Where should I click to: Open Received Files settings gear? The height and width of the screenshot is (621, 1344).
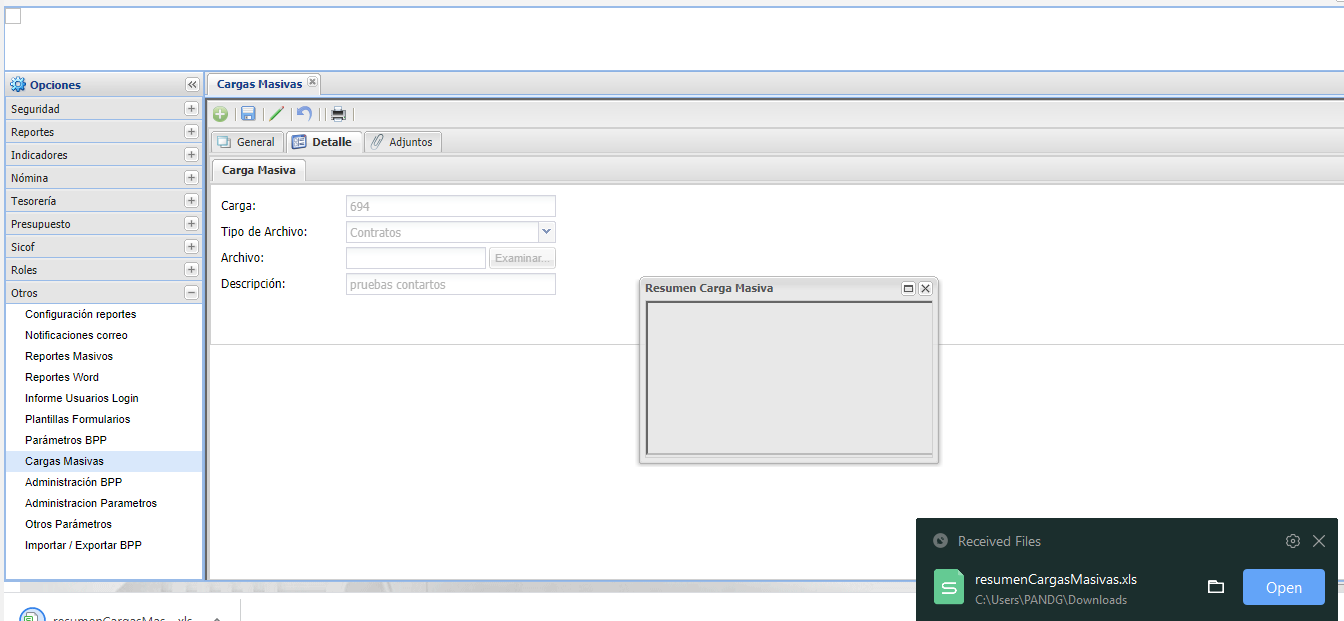pyautogui.click(x=1292, y=541)
